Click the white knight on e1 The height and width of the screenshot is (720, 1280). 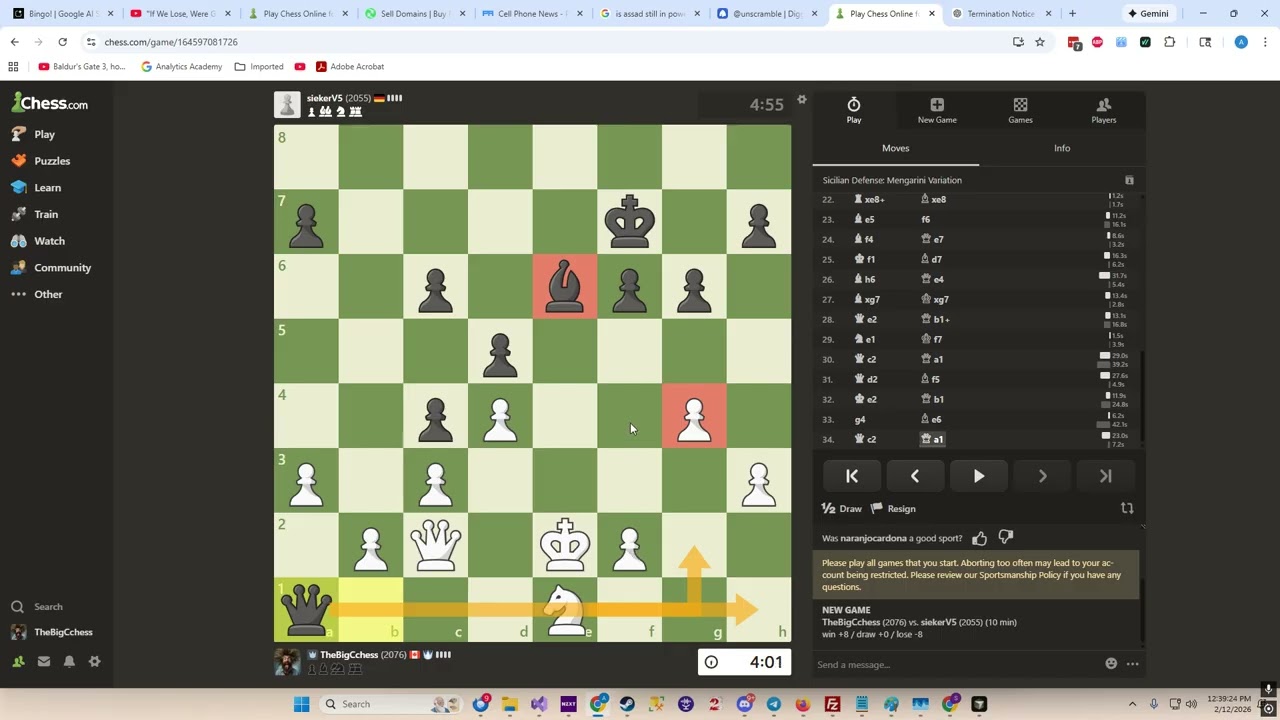click(564, 609)
